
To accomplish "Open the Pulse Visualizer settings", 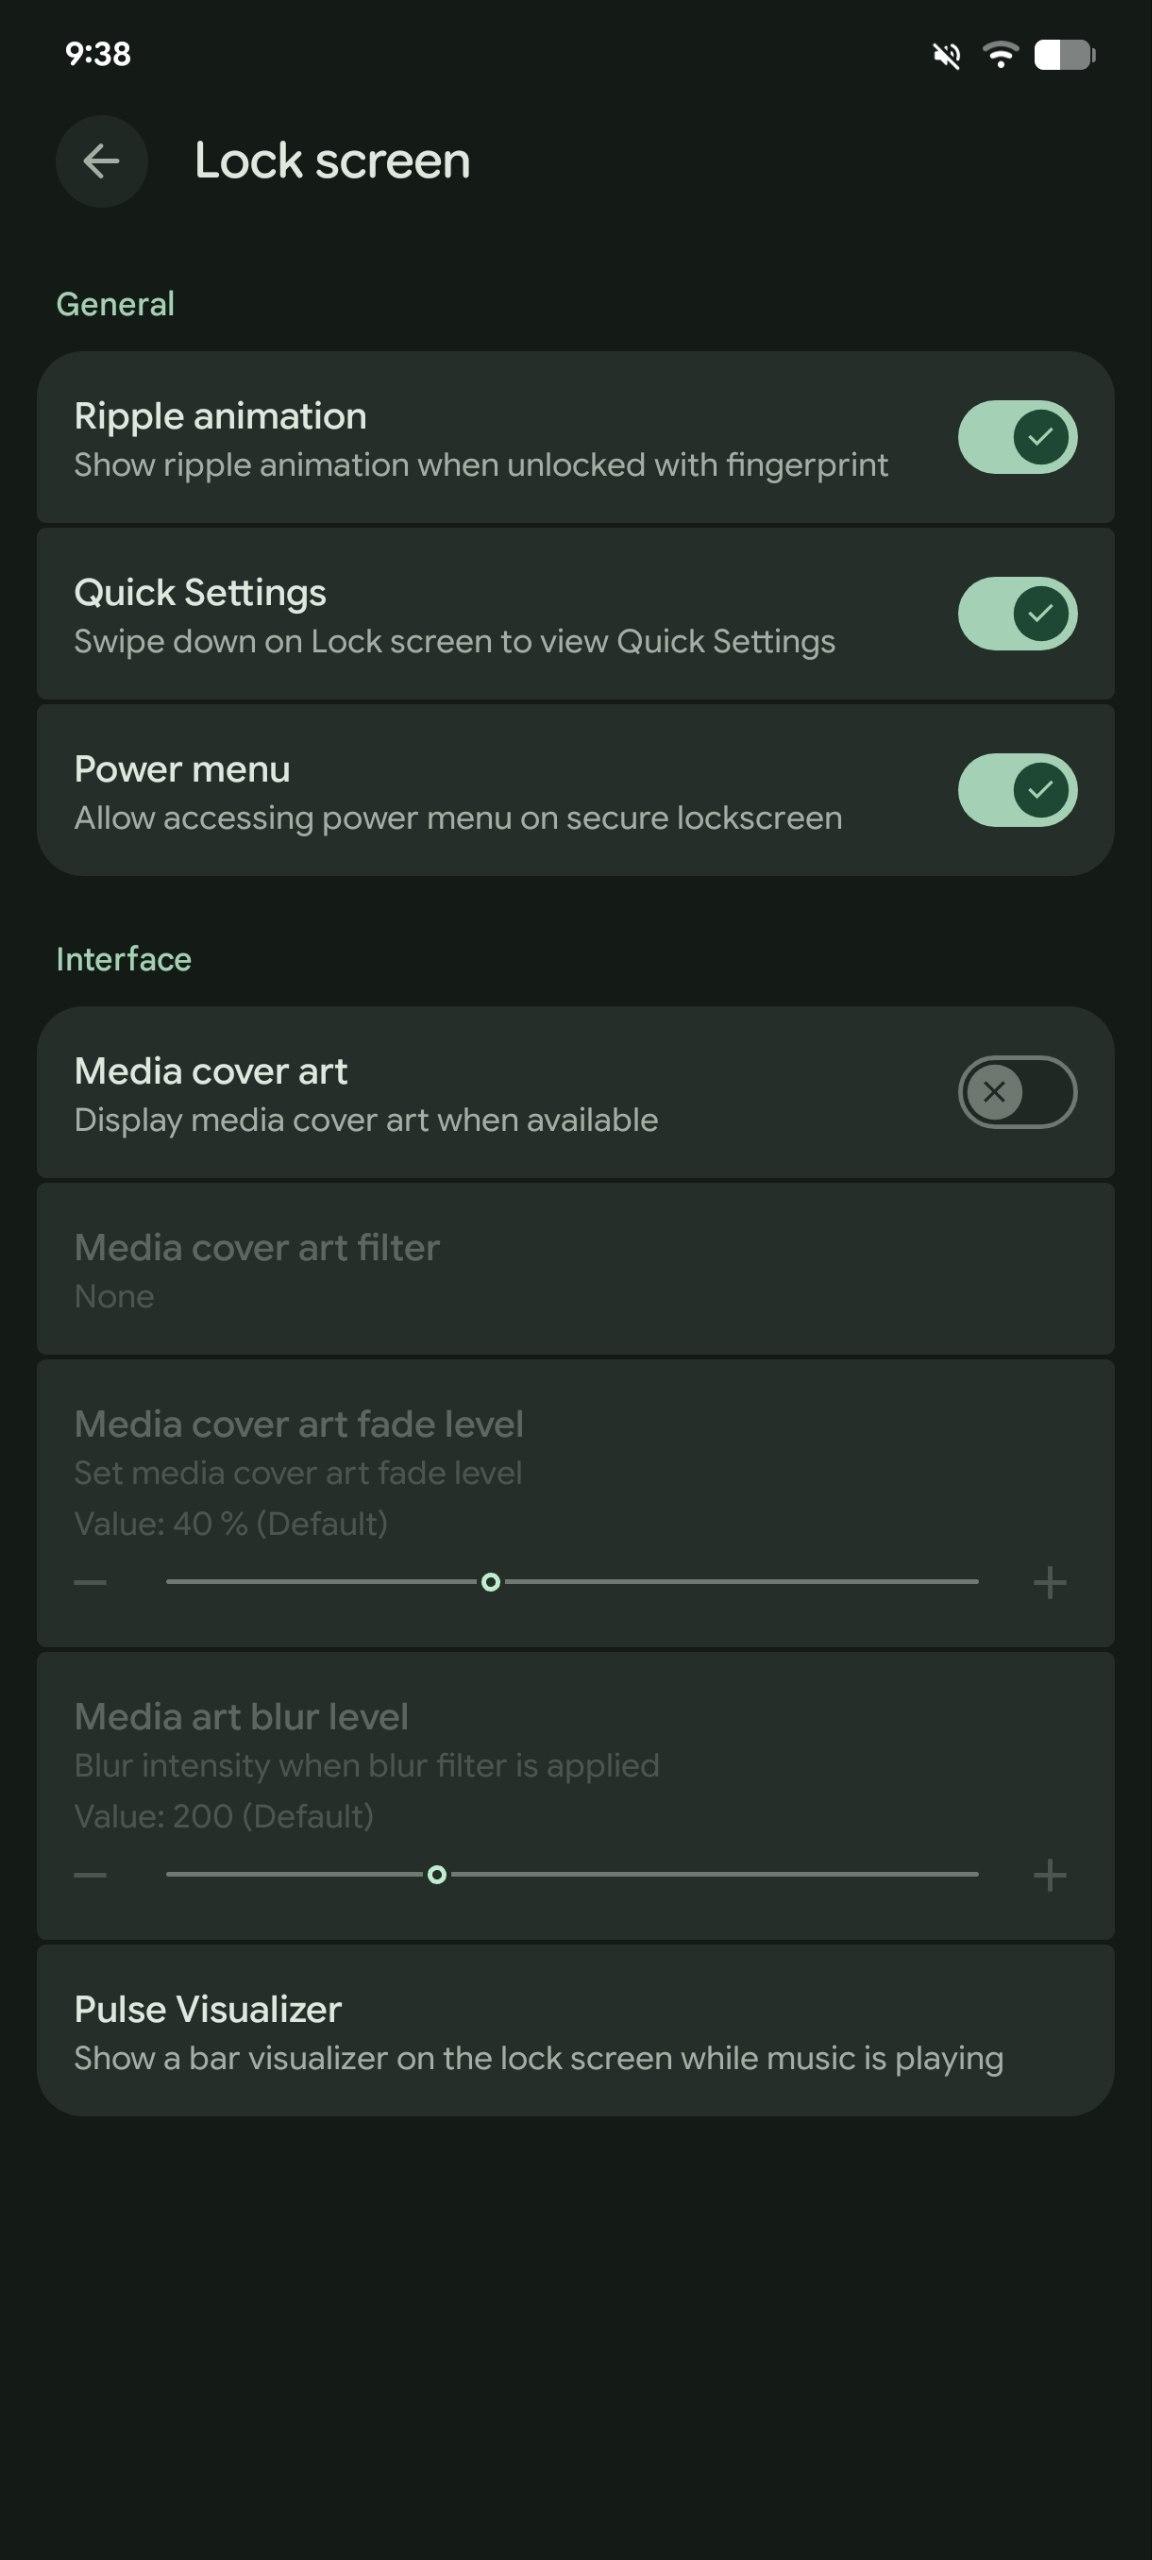I will (x=575, y=2032).
